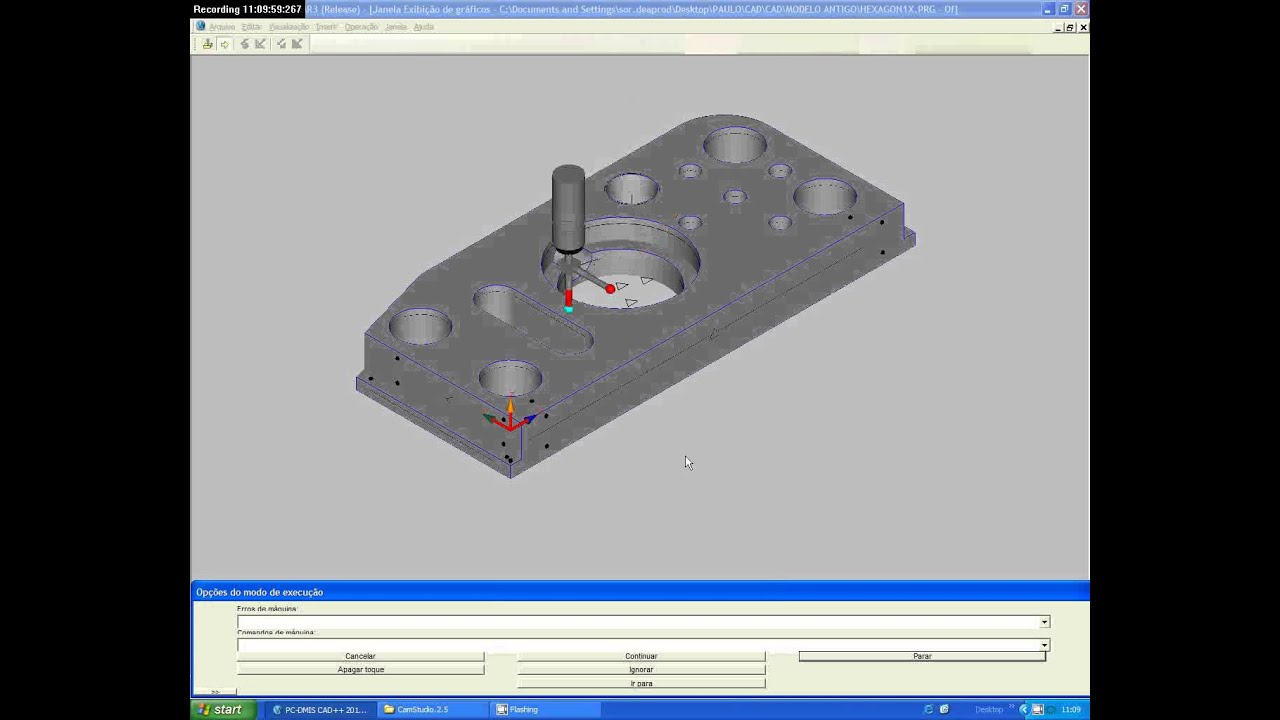Image resolution: width=1280 pixels, height=720 pixels.
Task: Click the last toolbar icon with dark diagonal arrow
Action: click(x=297, y=44)
